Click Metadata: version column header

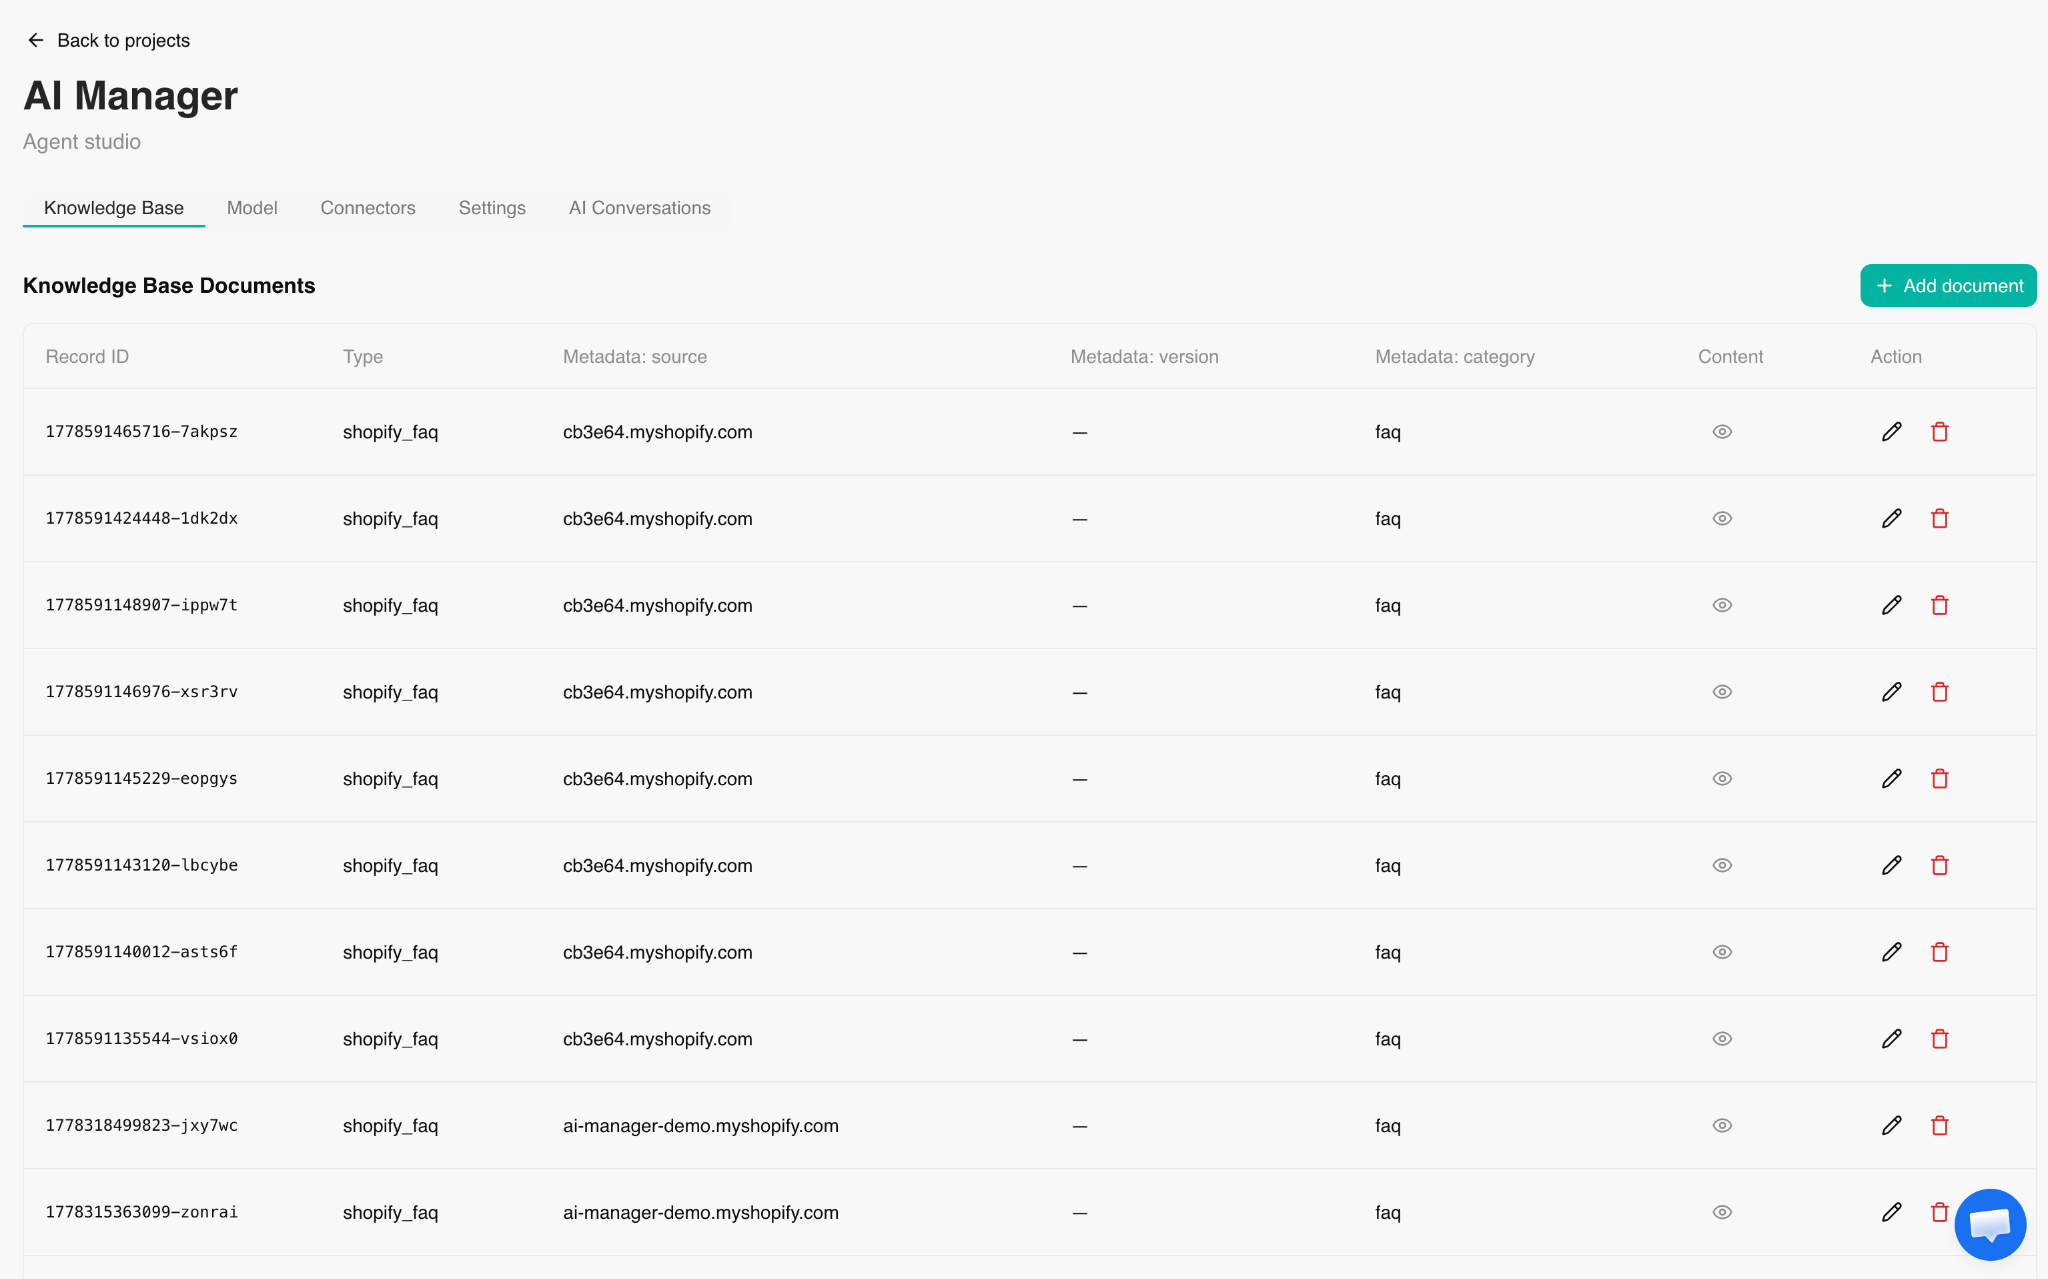[1144, 357]
